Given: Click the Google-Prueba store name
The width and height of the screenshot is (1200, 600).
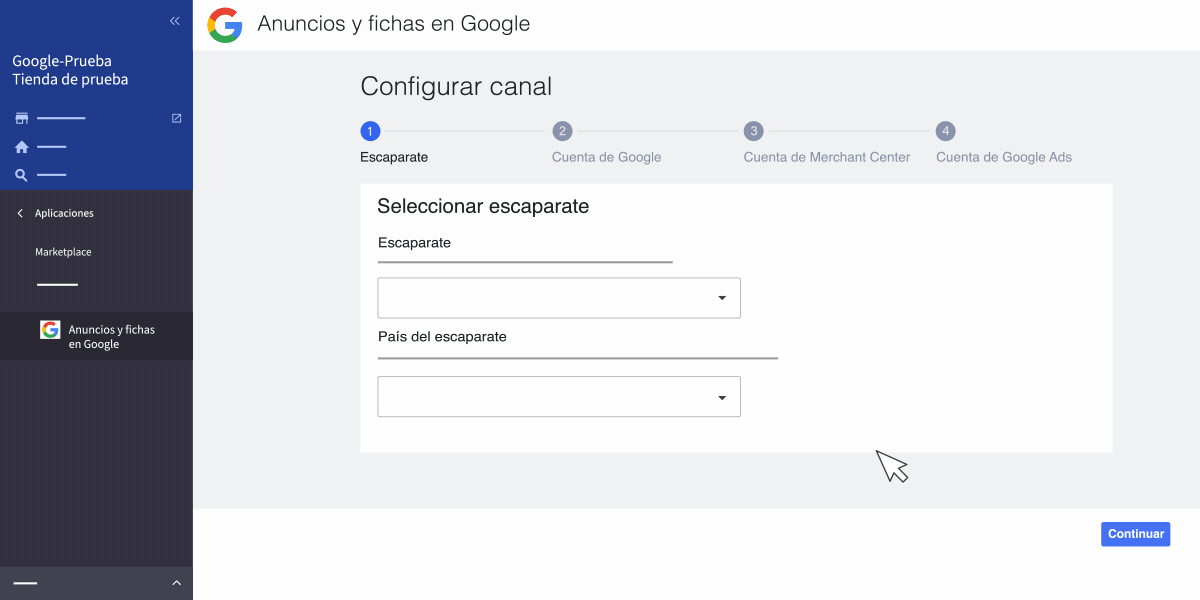Looking at the screenshot, I should tap(61, 60).
